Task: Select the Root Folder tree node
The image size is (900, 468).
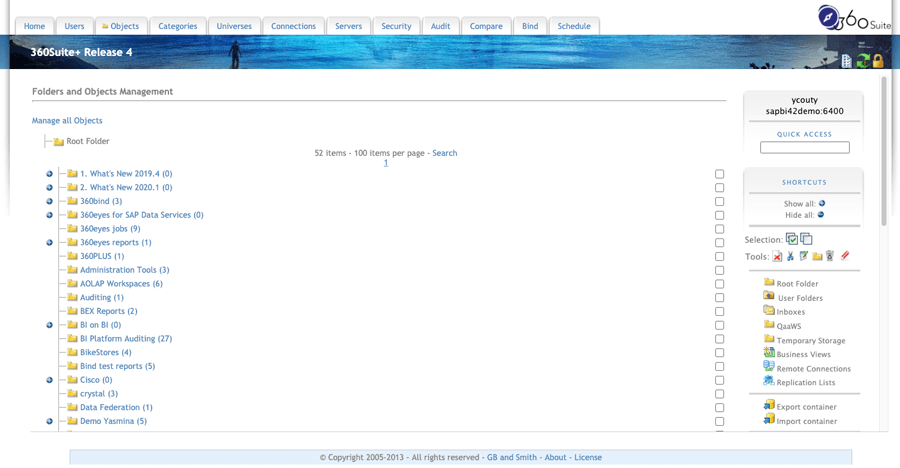Action: [x=87, y=141]
